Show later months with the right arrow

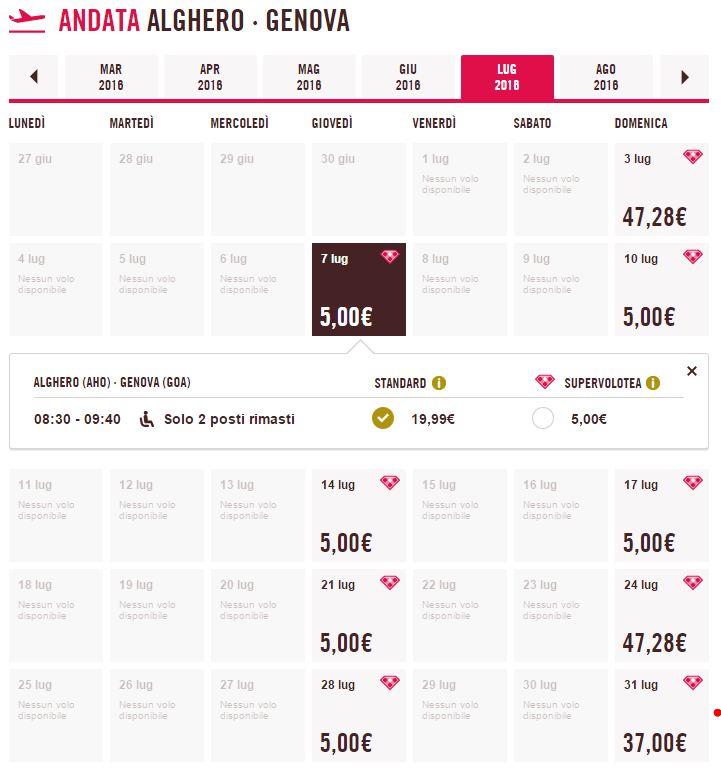point(685,77)
